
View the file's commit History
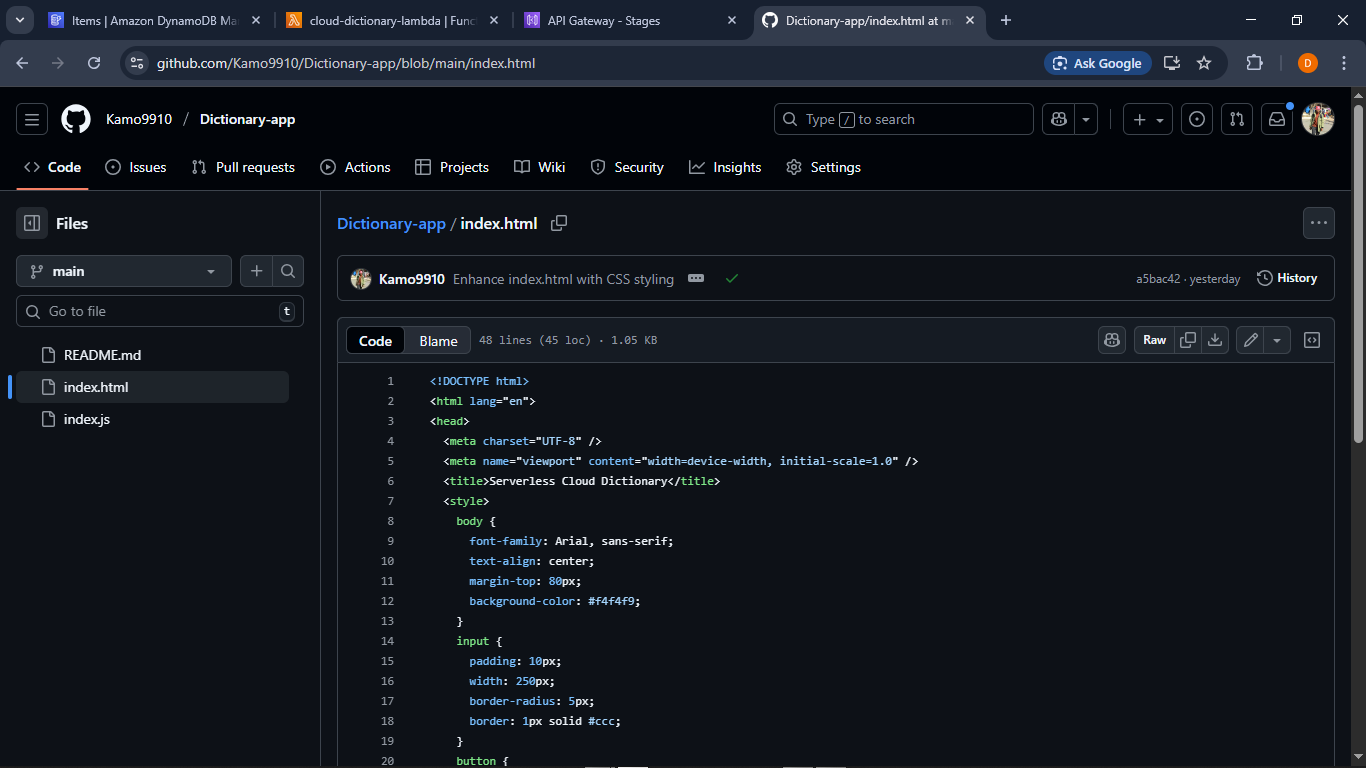tap(1288, 278)
